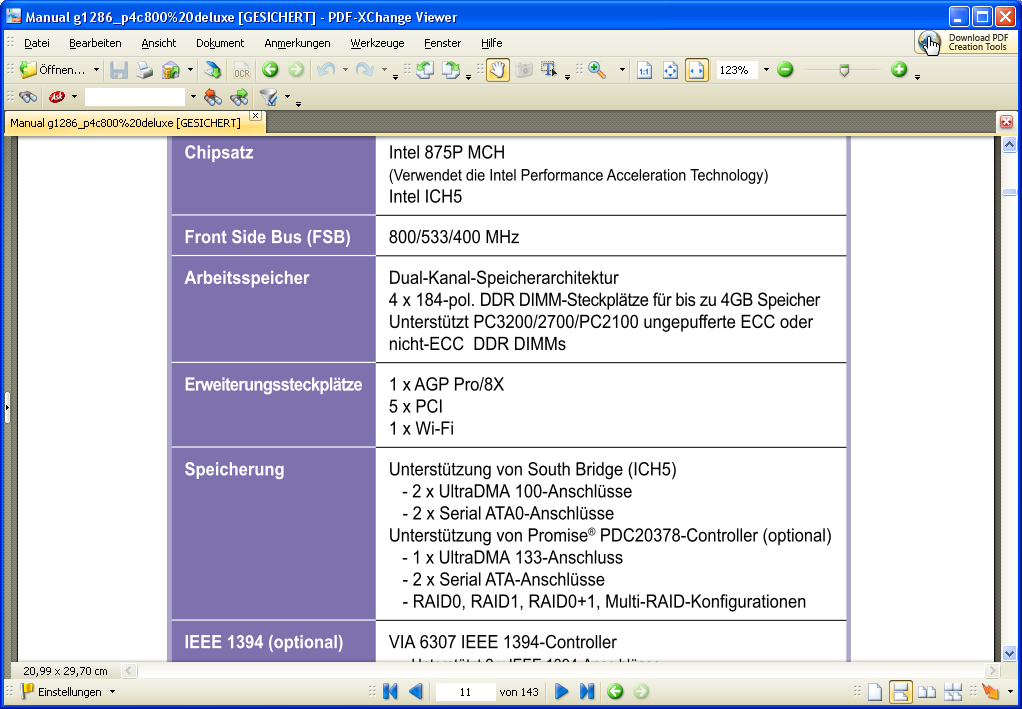Open the zoom tool dropdown arrow
Image resolution: width=1022 pixels, height=709 pixels.
[x=622, y=70]
